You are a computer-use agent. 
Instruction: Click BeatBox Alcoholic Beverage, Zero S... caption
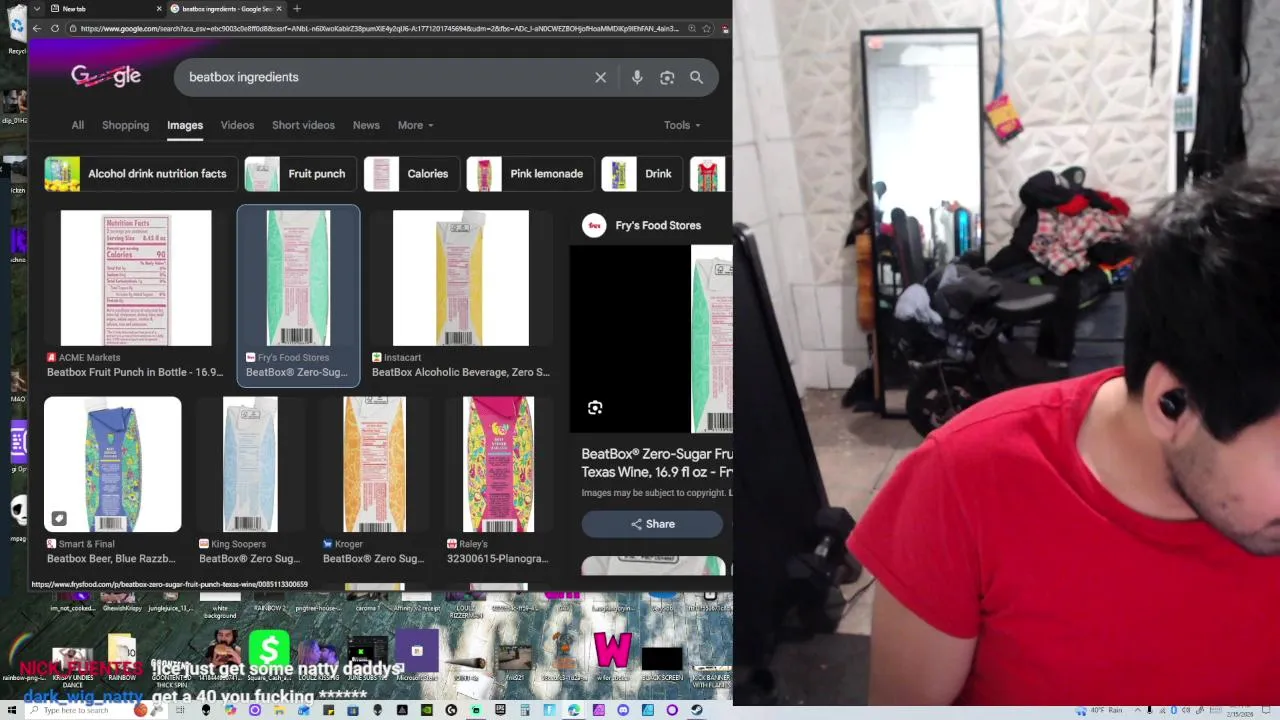tap(460, 372)
